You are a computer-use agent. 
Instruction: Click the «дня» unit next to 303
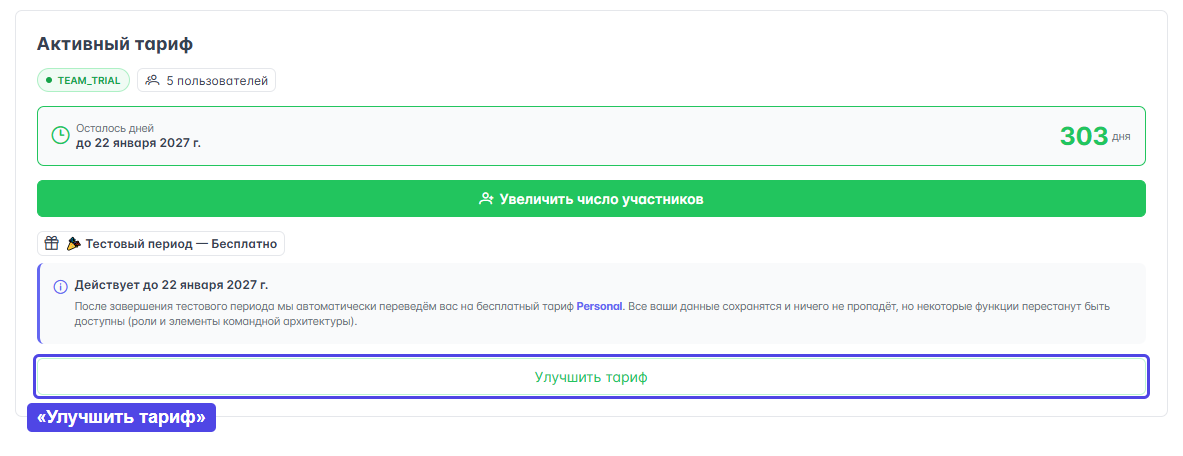[1121, 137]
